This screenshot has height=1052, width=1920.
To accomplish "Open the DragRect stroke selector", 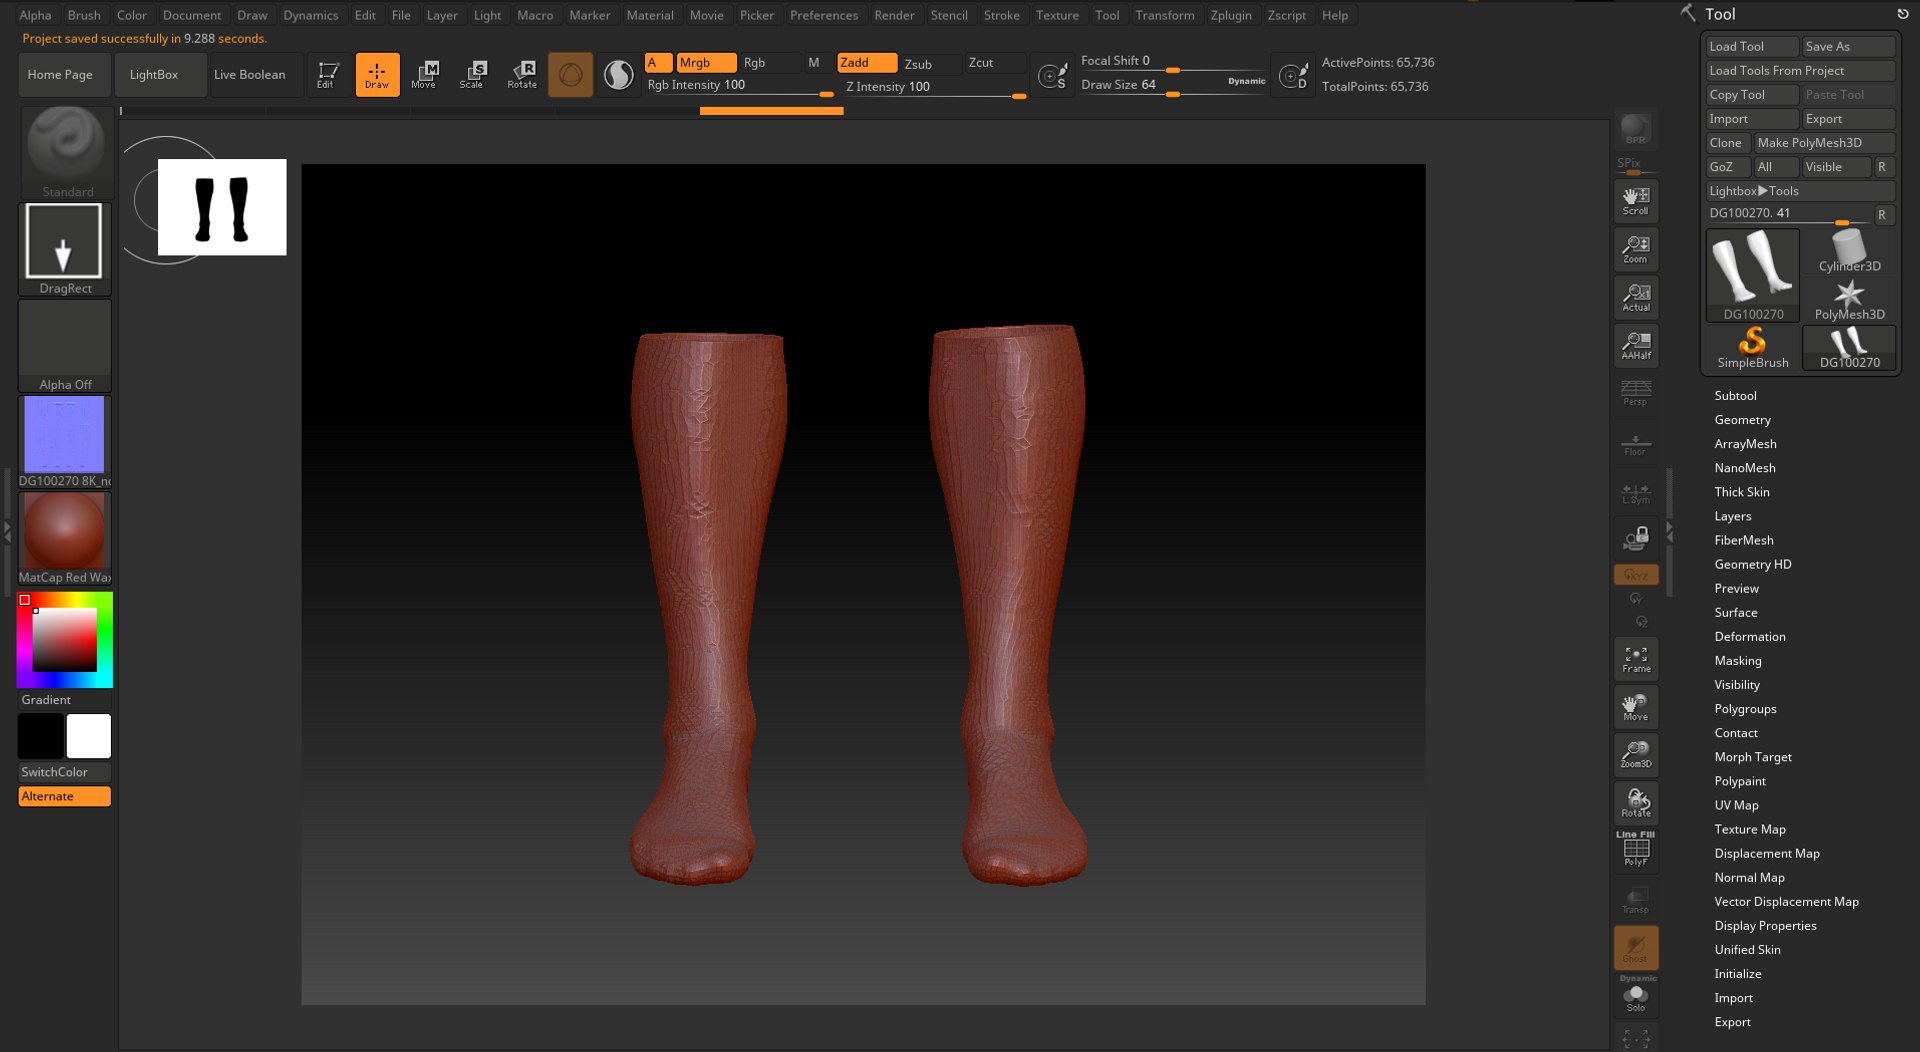I will pyautogui.click(x=65, y=249).
